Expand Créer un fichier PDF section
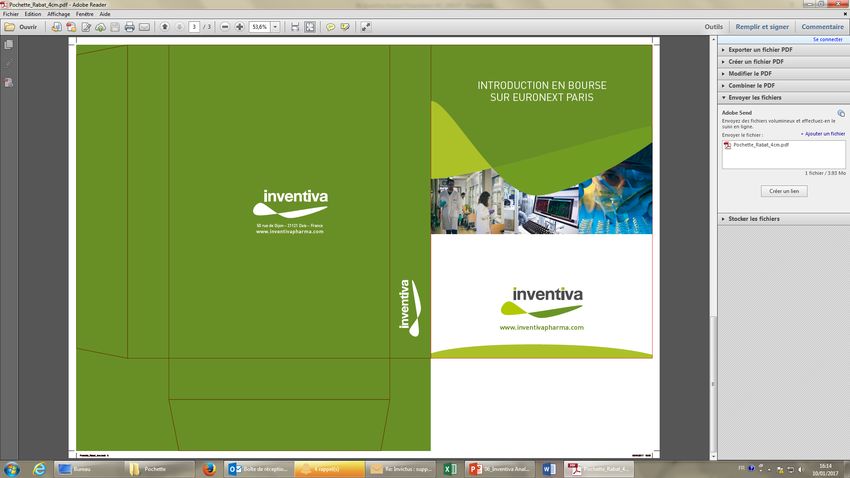The width and height of the screenshot is (850, 478). point(783,62)
